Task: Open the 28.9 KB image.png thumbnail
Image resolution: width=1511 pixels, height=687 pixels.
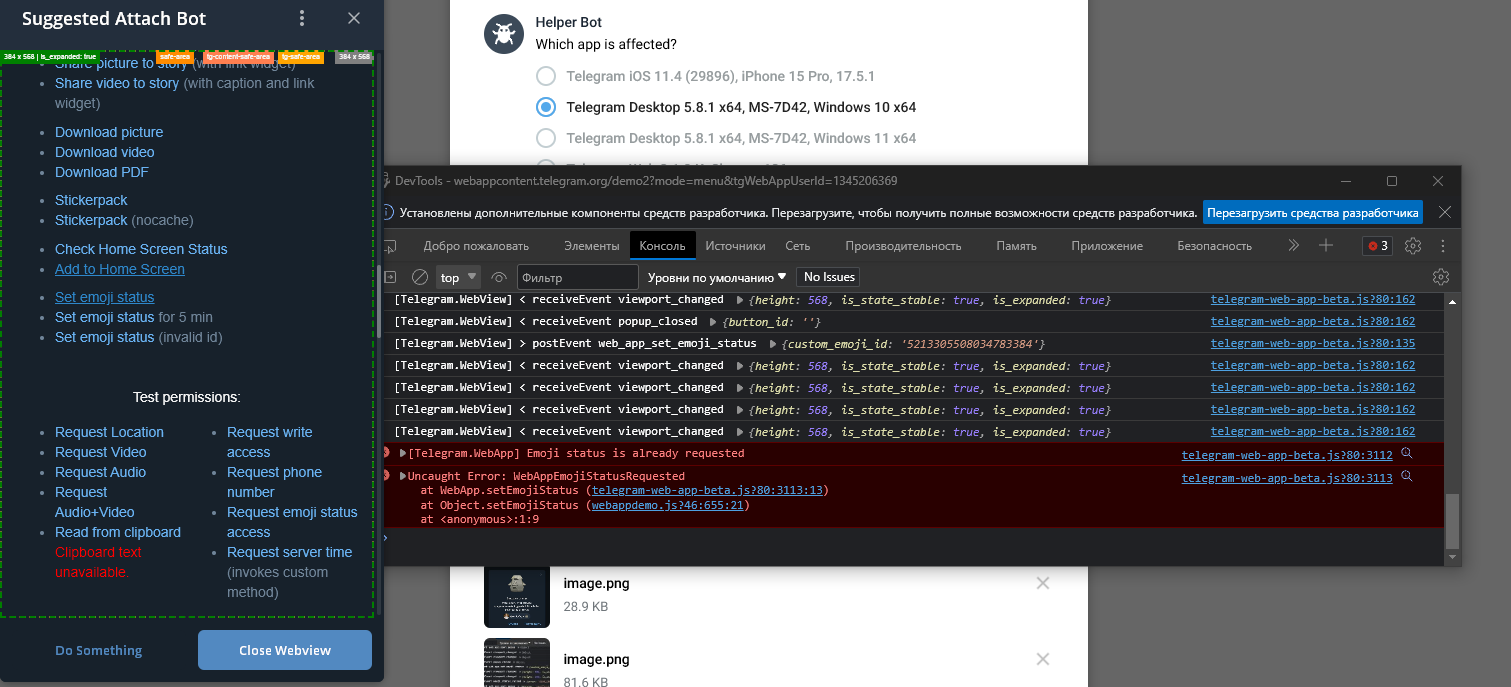Action: pyautogui.click(x=517, y=595)
